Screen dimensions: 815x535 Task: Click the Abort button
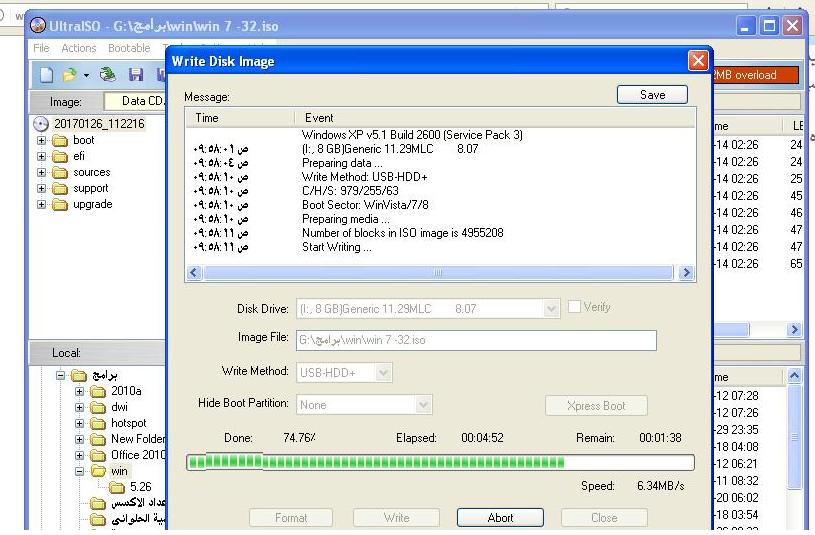click(x=500, y=518)
